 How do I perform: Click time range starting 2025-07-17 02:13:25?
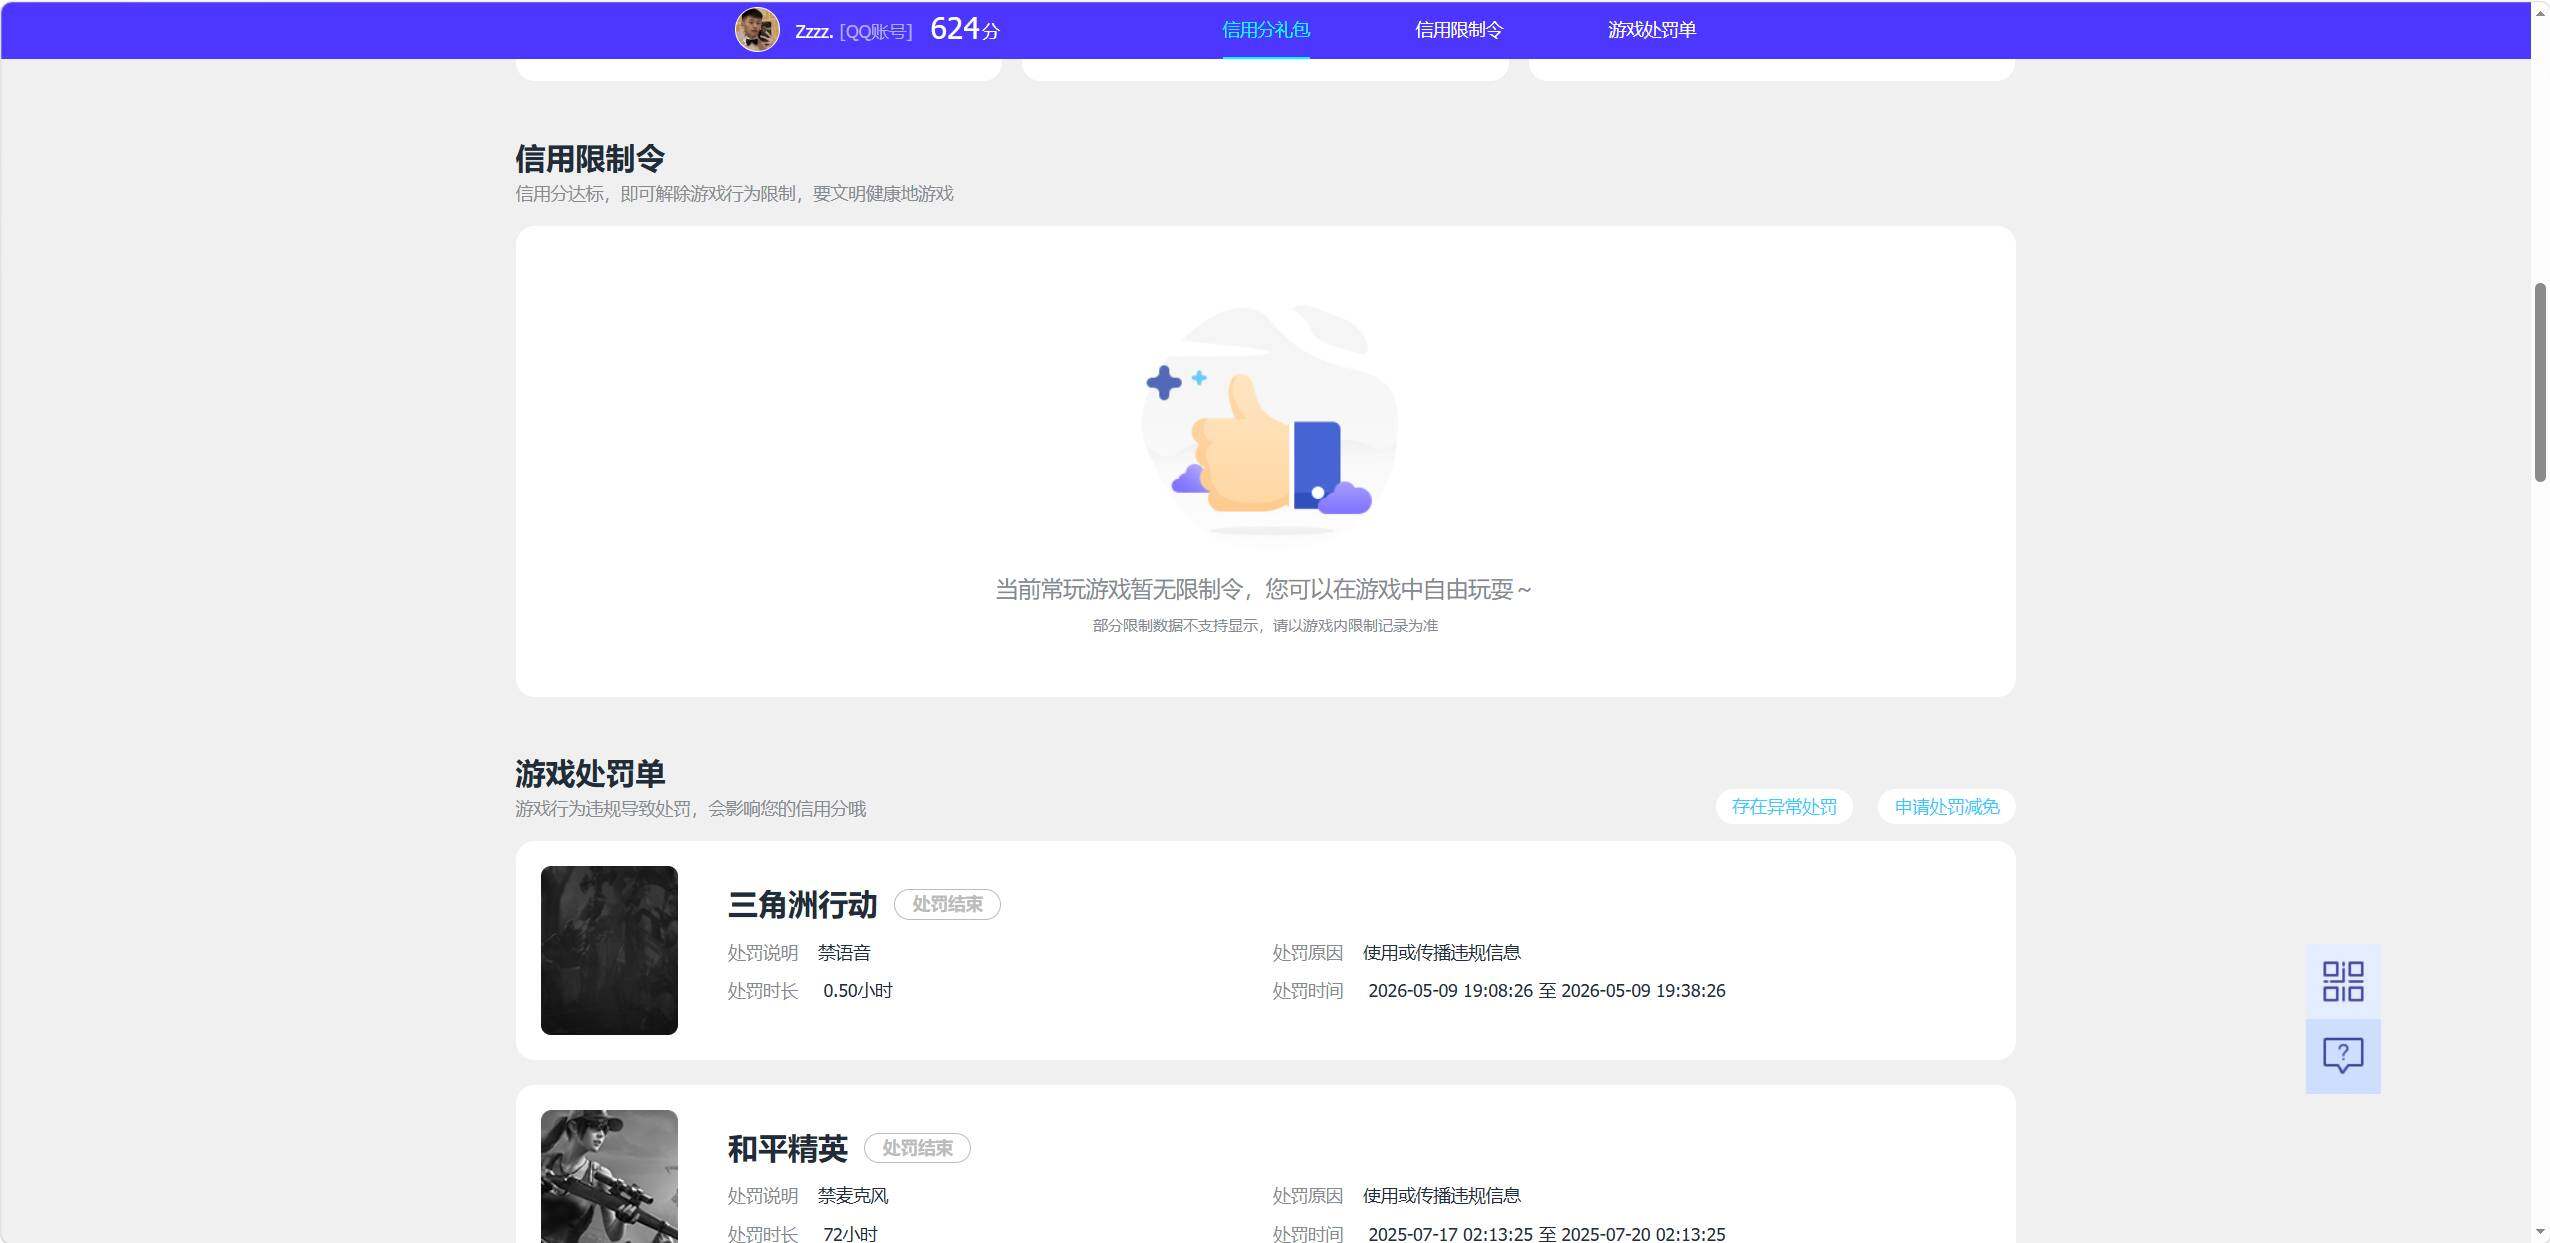1546,1234
